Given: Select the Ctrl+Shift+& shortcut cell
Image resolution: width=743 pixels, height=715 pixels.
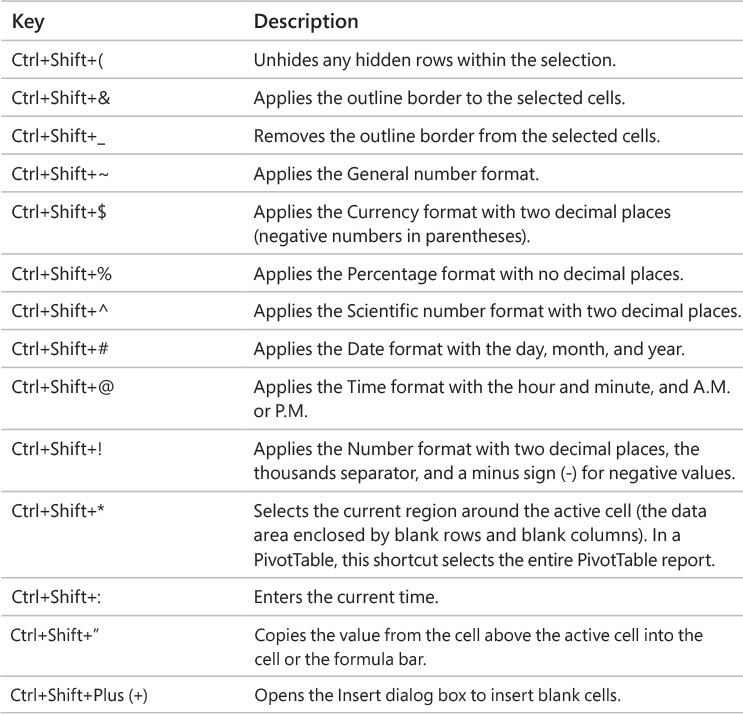Looking at the screenshot, I should click(x=61, y=98).
